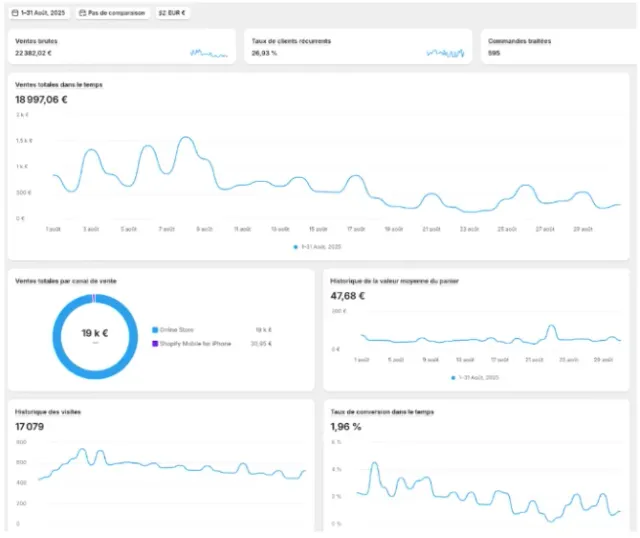Open the EUR € currency selector
Image resolution: width=640 pixels, height=538 pixels.
172,13
